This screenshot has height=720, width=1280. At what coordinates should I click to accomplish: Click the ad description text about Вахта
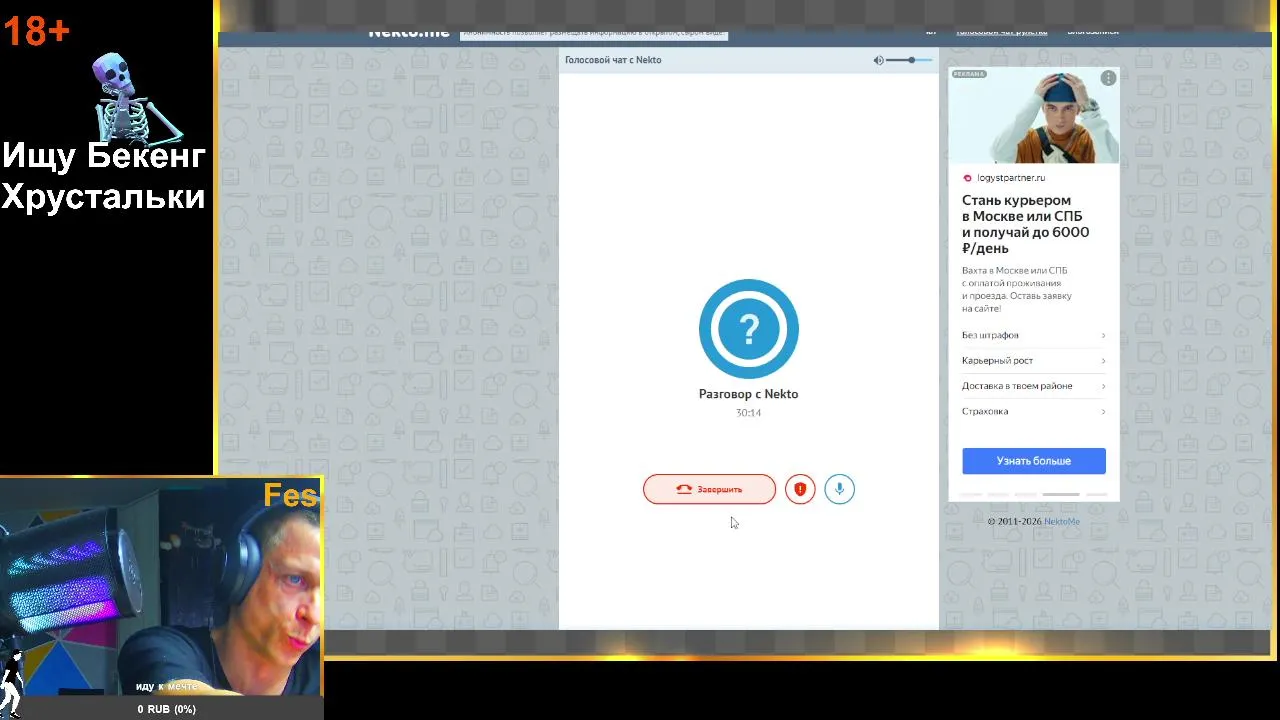coord(1017,290)
